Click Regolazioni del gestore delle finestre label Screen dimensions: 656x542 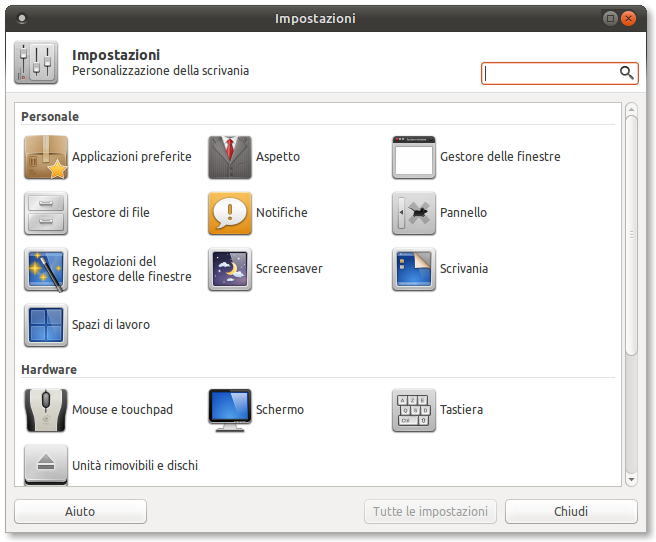click(132, 269)
